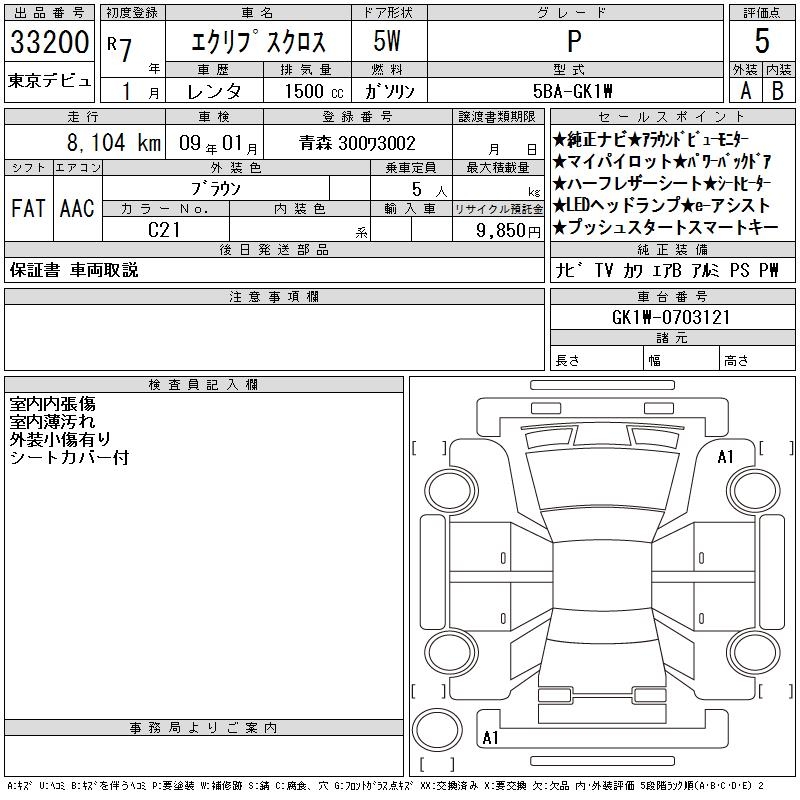Viewport: 800px width, 800px height.
Task: Click the A1 mark near the top-right of the car
Action: click(726, 457)
